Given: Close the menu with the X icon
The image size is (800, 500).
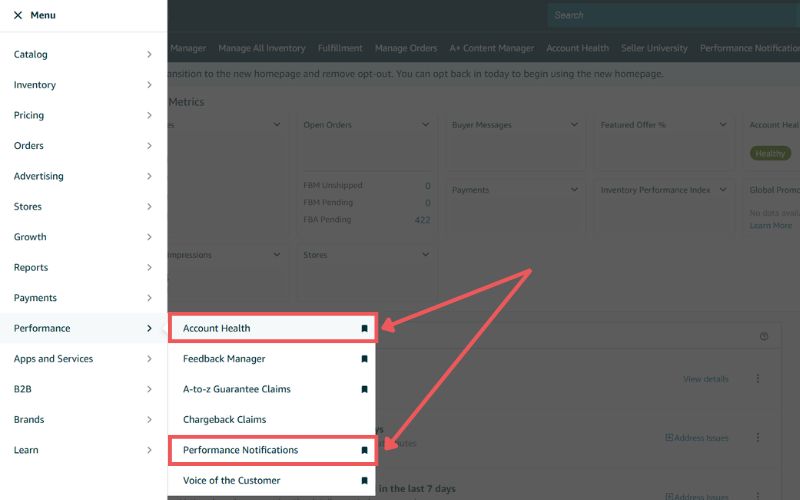Looking at the screenshot, I should click(18, 15).
